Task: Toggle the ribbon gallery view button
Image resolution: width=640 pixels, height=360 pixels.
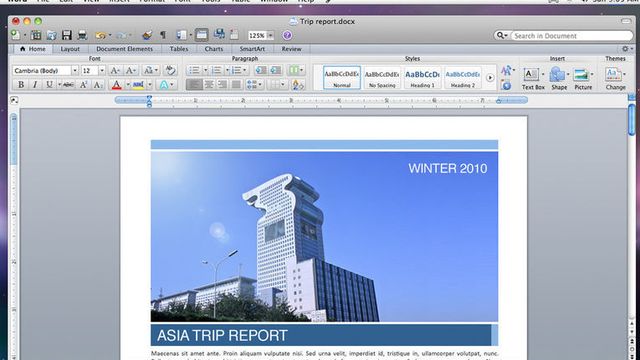Action: click(x=202, y=35)
